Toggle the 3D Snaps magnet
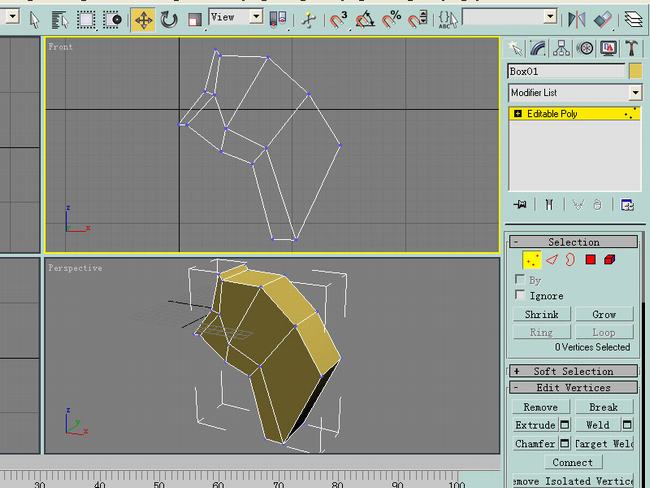Screen dimensions: 650x488 tap(338, 19)
